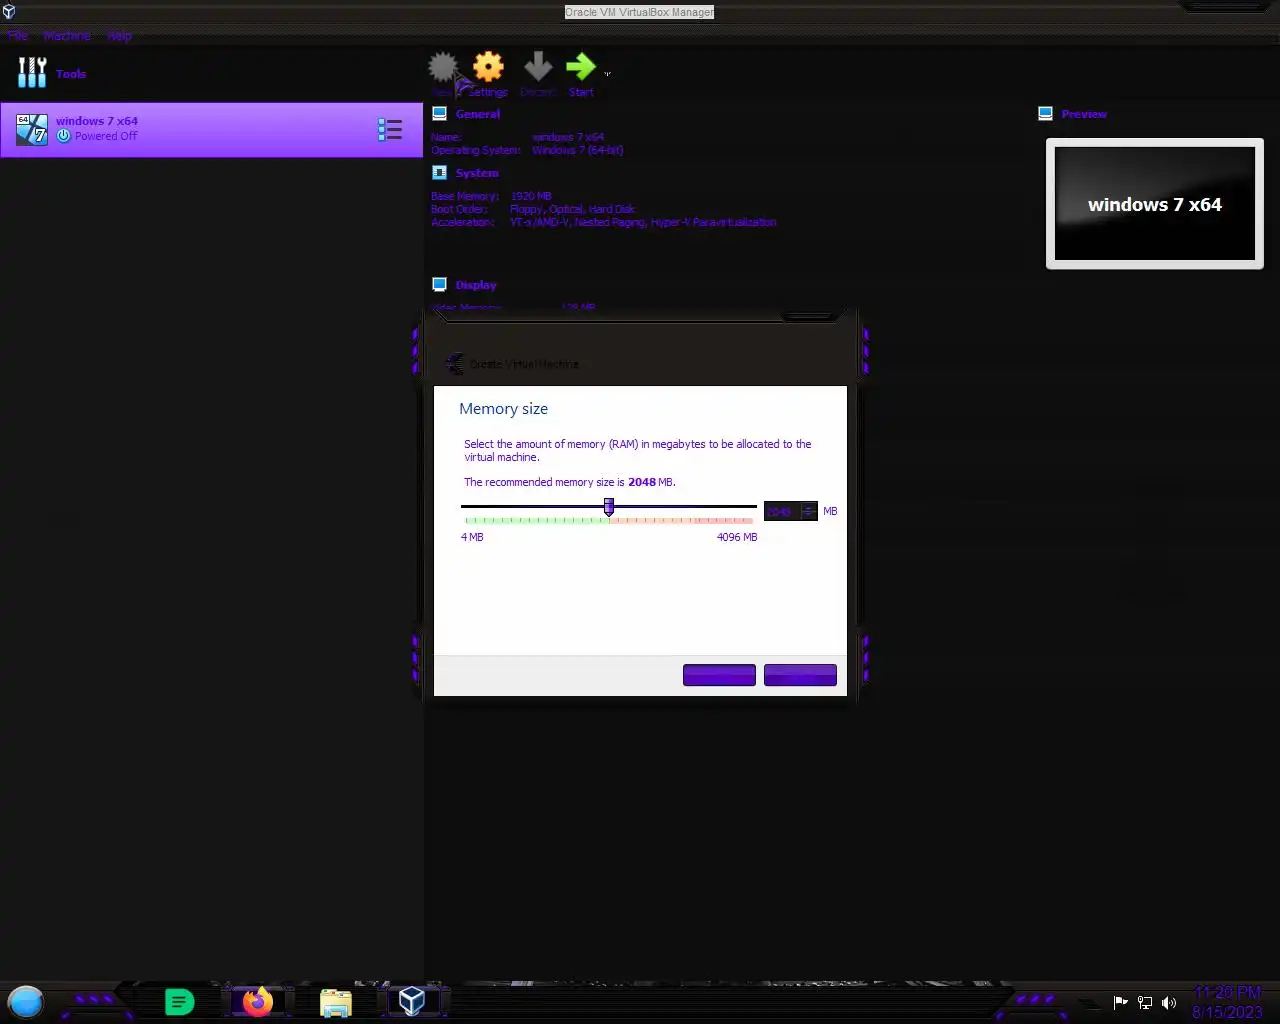Launch Firefox from the taskbar
The image size is (1280, 1024).
coord(258,1001)
